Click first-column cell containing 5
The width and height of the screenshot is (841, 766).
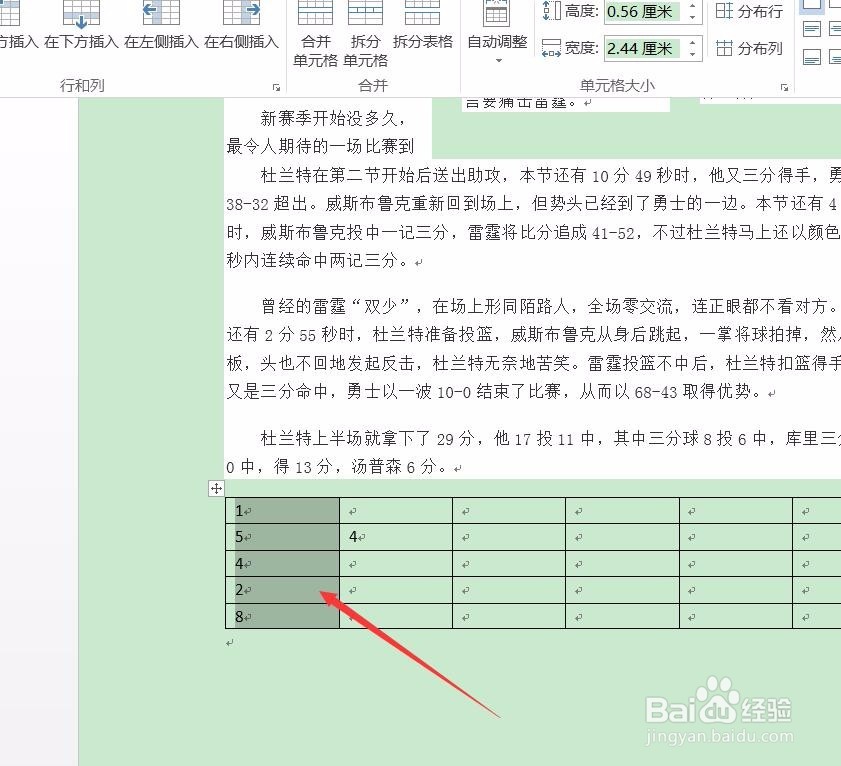pyautogui.click(x=283, y=537)
